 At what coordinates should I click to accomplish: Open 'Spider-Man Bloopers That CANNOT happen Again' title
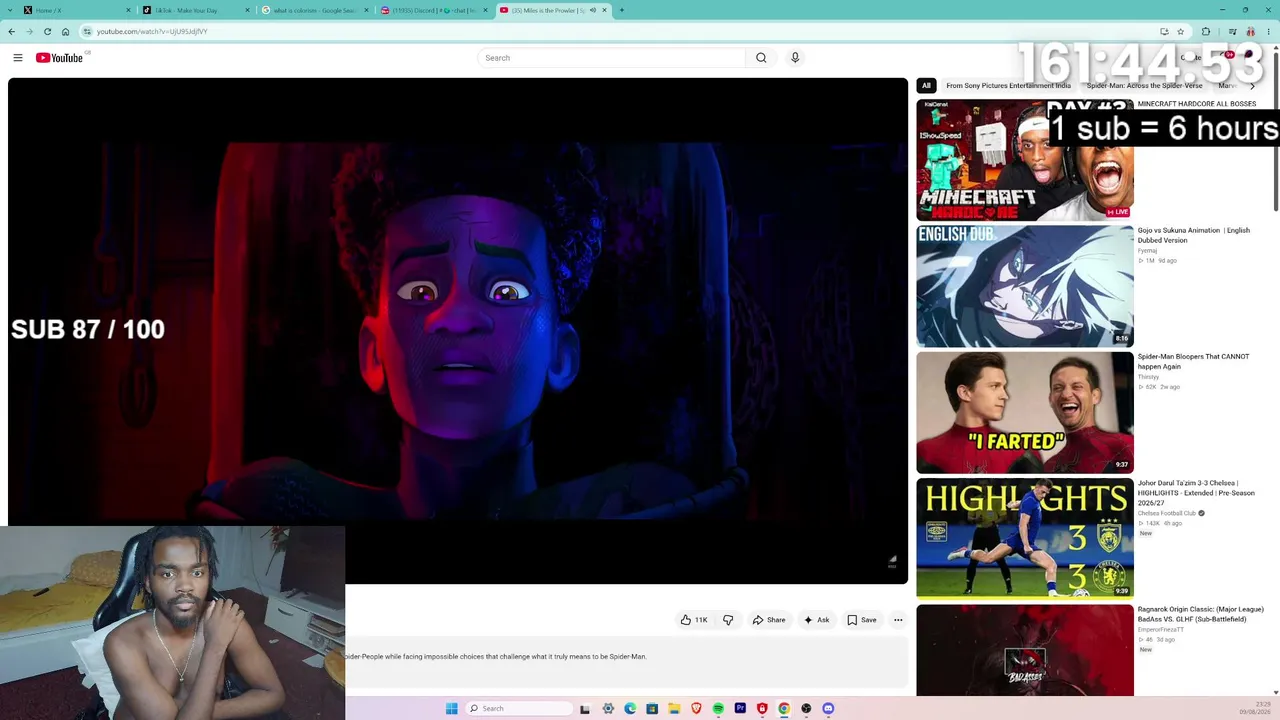tap(1193, 361)
